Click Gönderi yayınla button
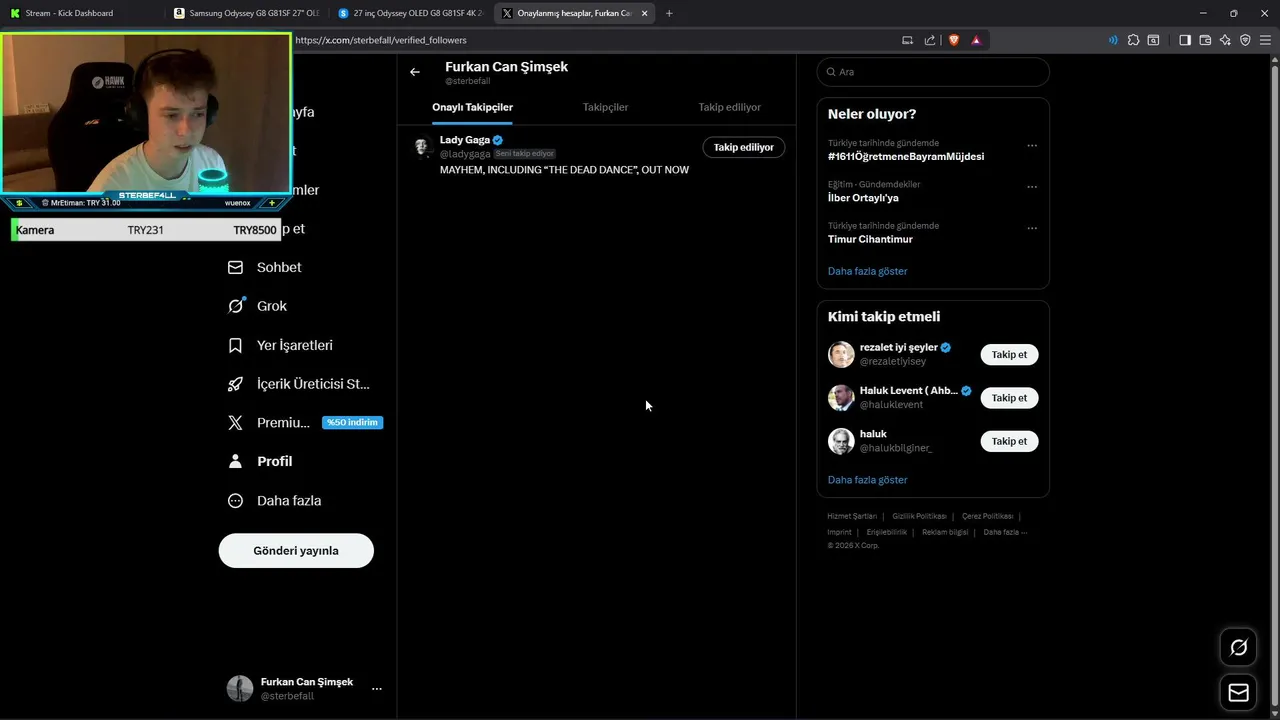1280x720 pixels. click(x=296, y=551)
